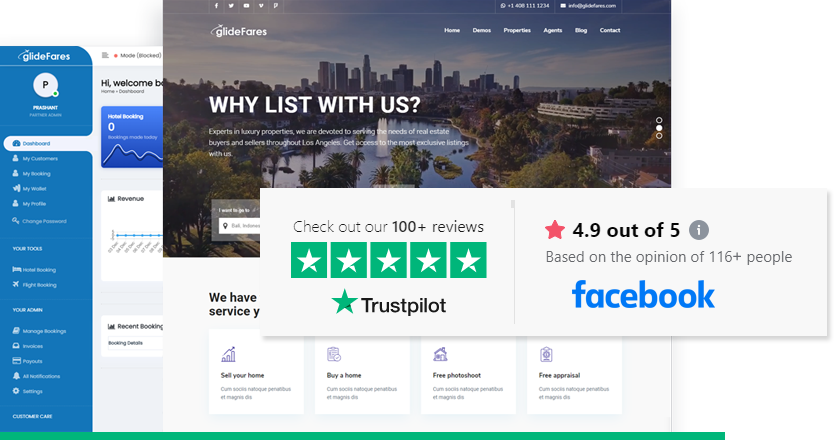This screenshot has height=440, width=834.
Task: Open the Blog menu item
Action: [x=581, y=30]
